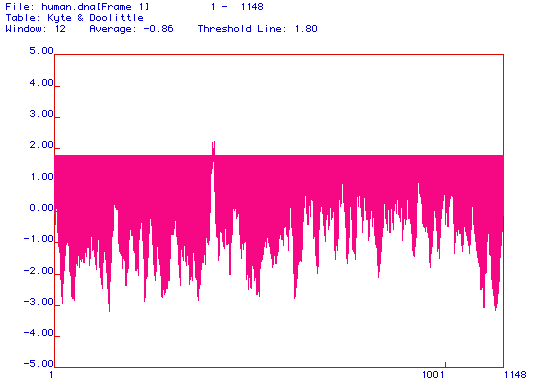Select the Threshold Line 1.80 value
This screenshot has height=389, width=533.
pyautogui.click(x=306, y=29)
